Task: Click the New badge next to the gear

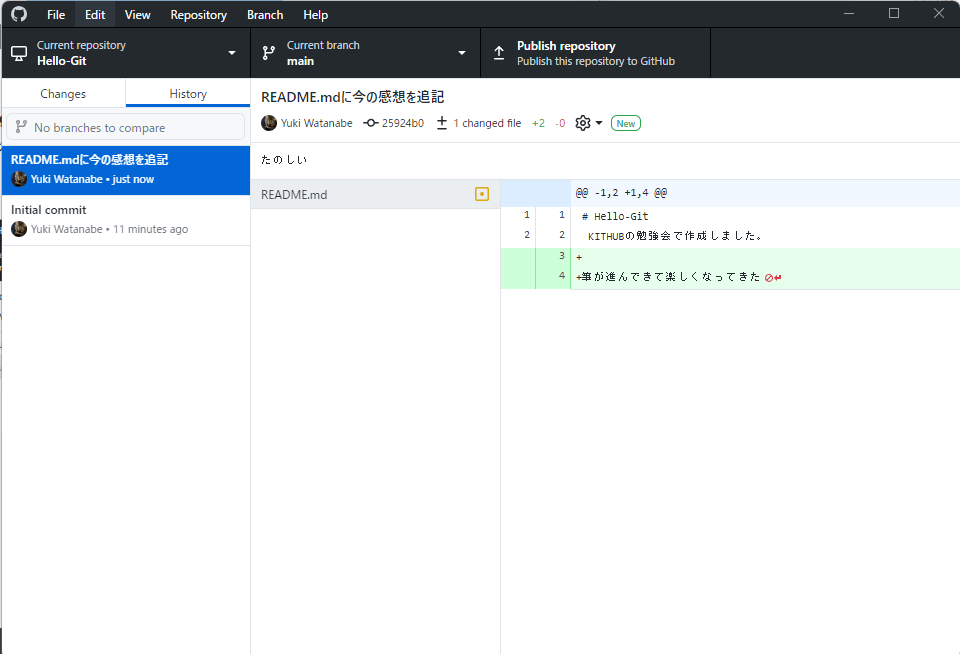Action: tap(625, 122)
